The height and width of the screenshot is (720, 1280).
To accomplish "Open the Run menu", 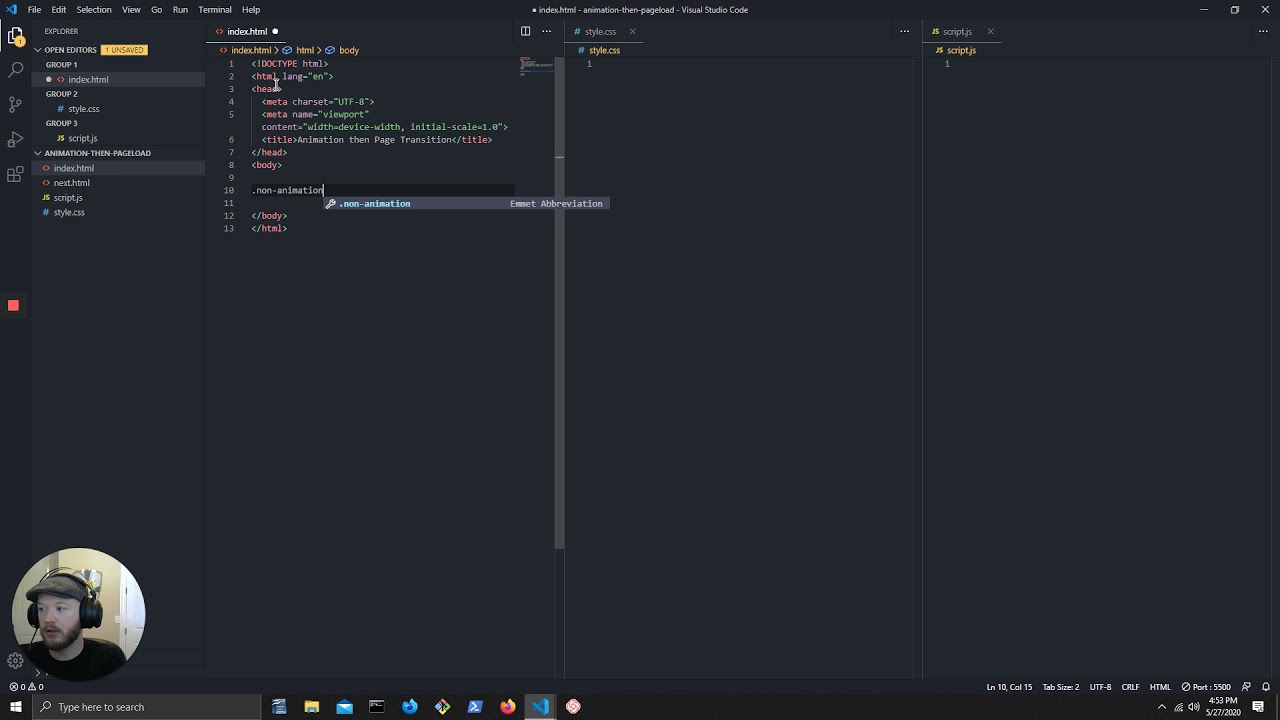I will click(180, 10).
